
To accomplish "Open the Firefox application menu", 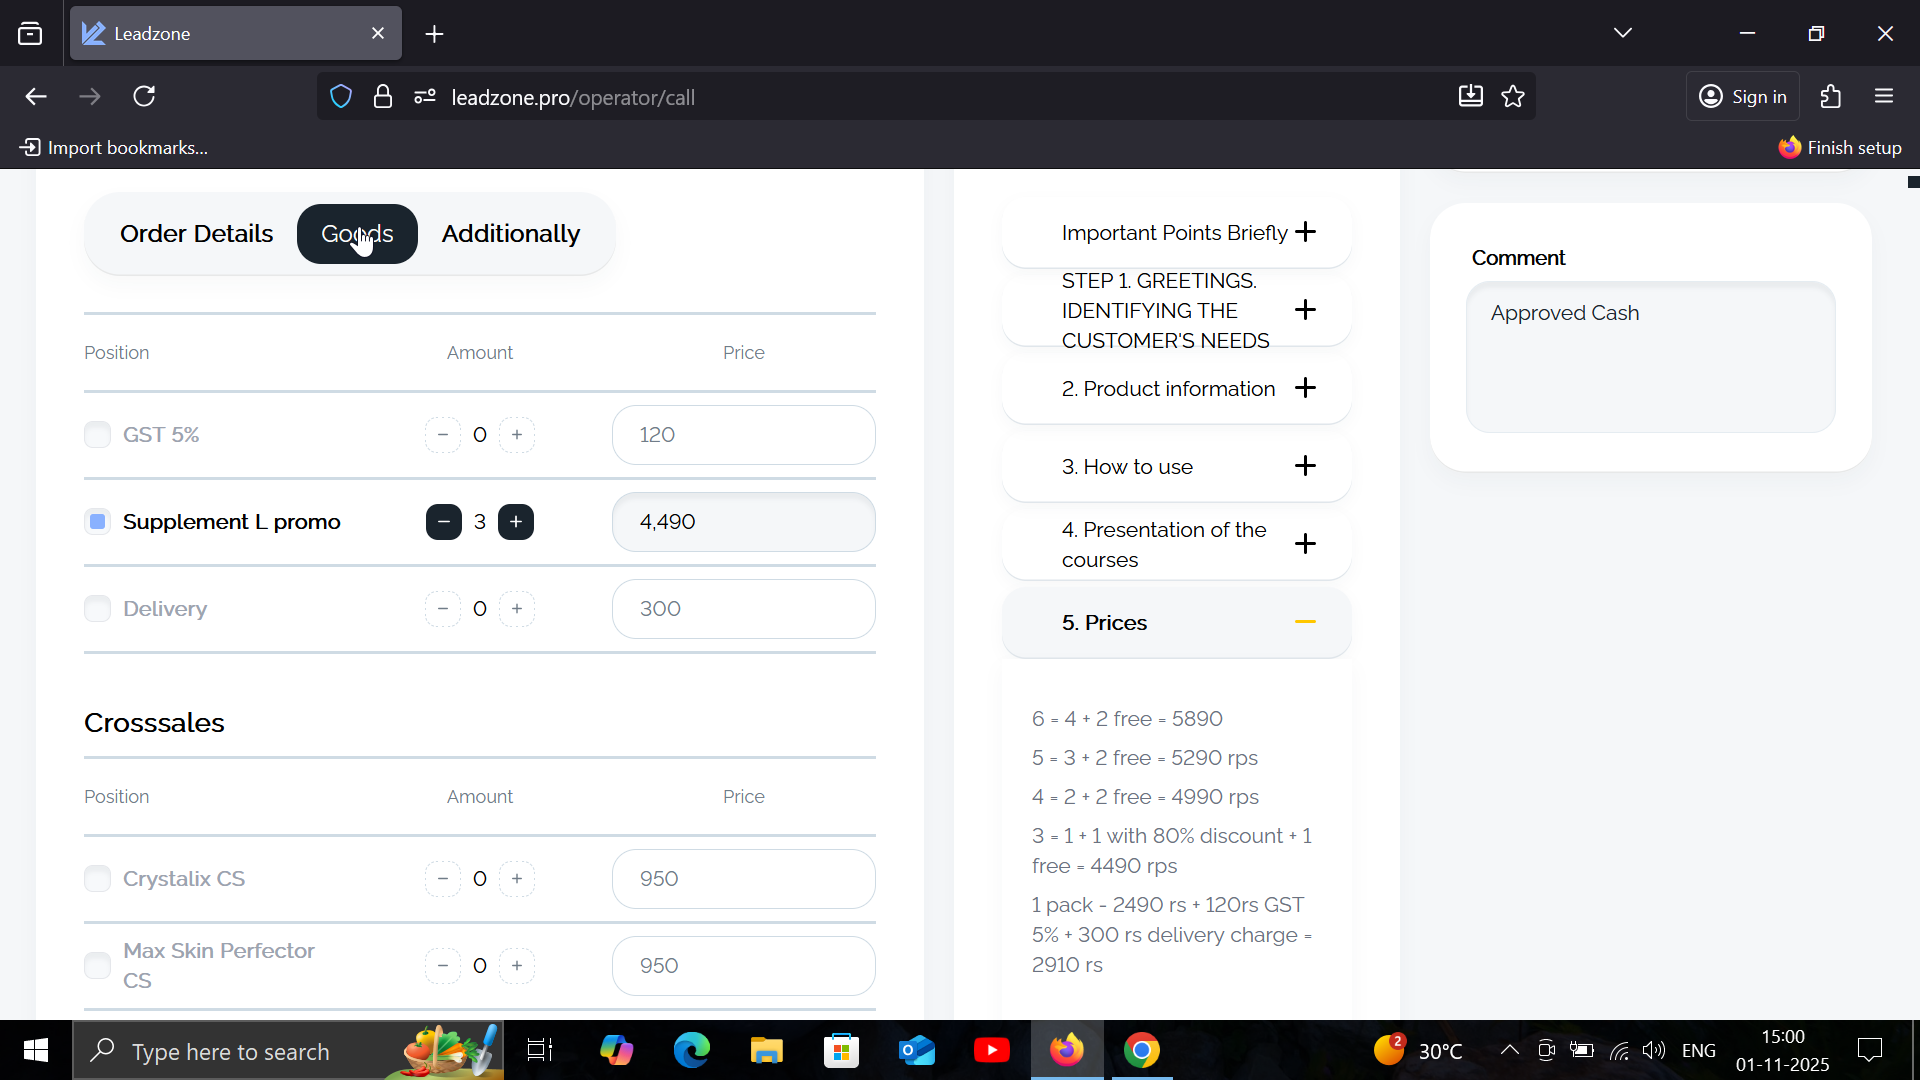I will click(1885, 96).
